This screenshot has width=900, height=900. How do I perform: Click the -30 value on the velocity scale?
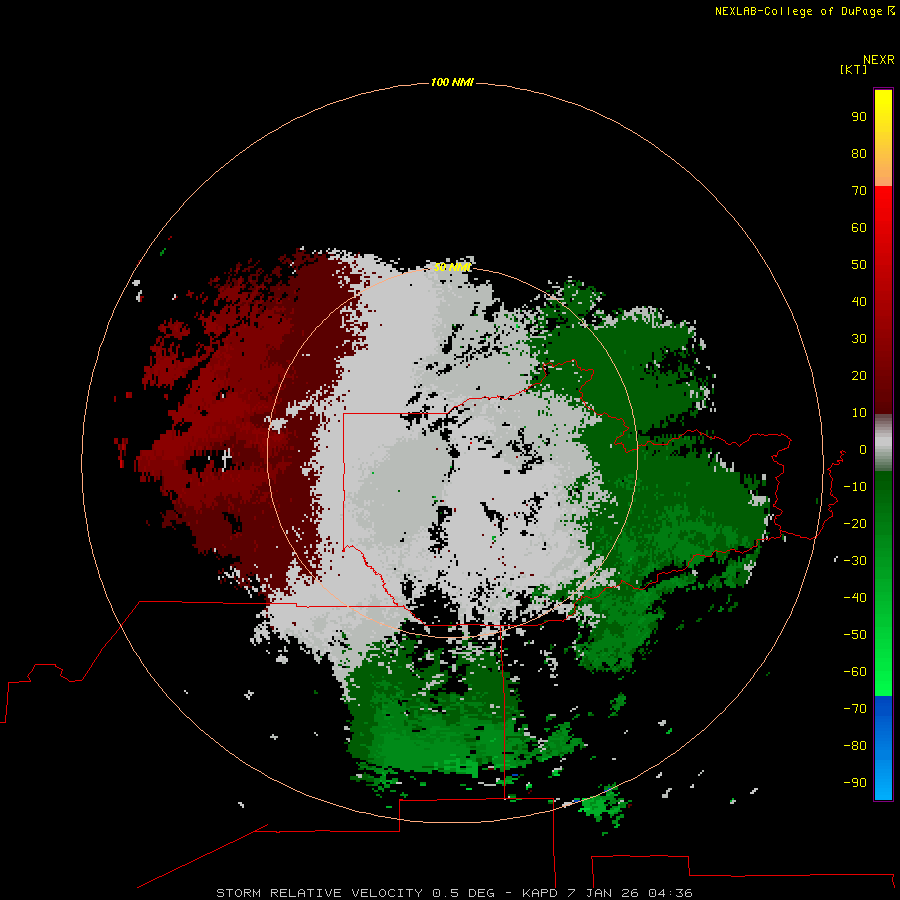click(x=855, y=561)
